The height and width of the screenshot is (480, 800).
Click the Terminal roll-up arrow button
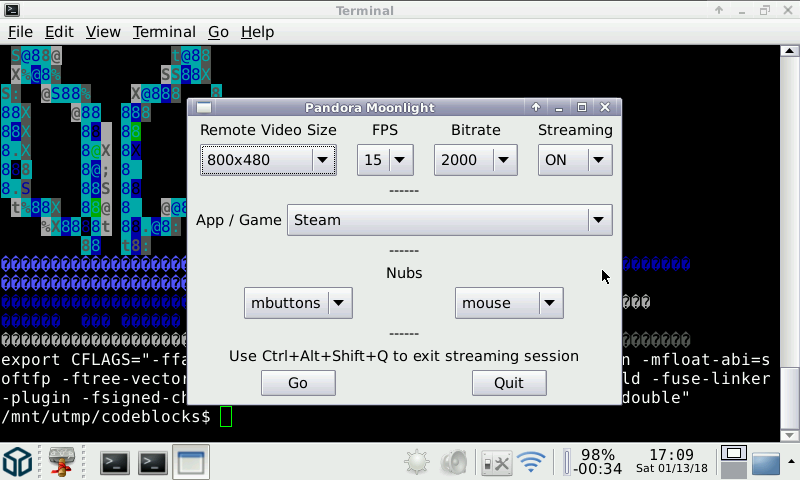(719, 10)
